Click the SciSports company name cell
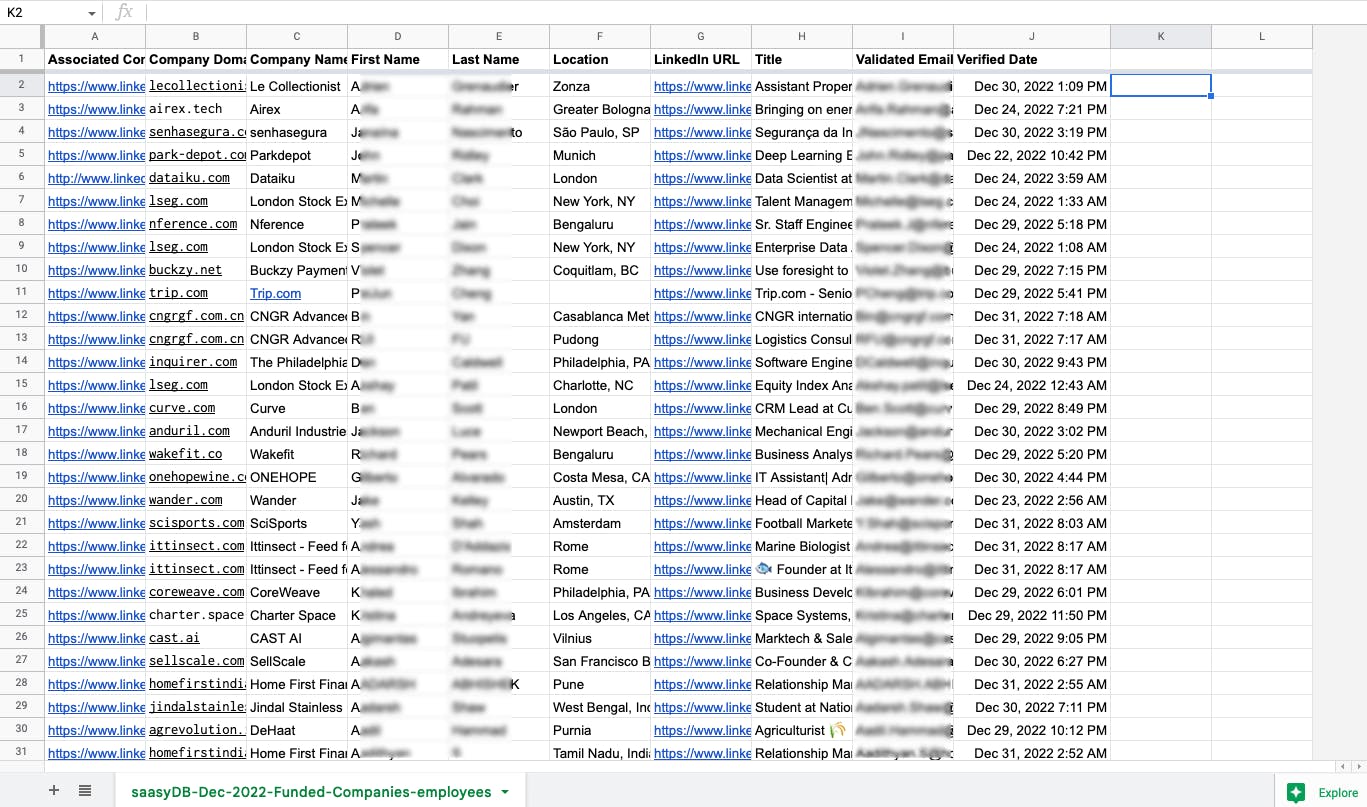 297,523
